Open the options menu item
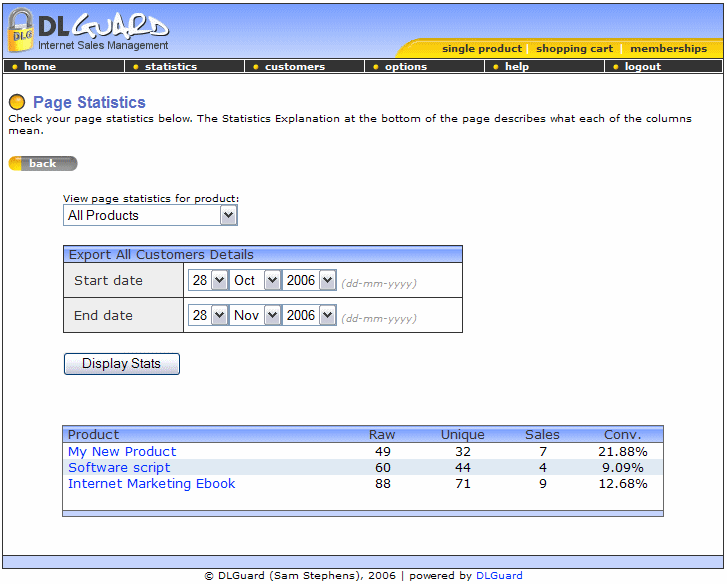The width and height of the screenshot is (727, 584). click(x=405, y=67)
